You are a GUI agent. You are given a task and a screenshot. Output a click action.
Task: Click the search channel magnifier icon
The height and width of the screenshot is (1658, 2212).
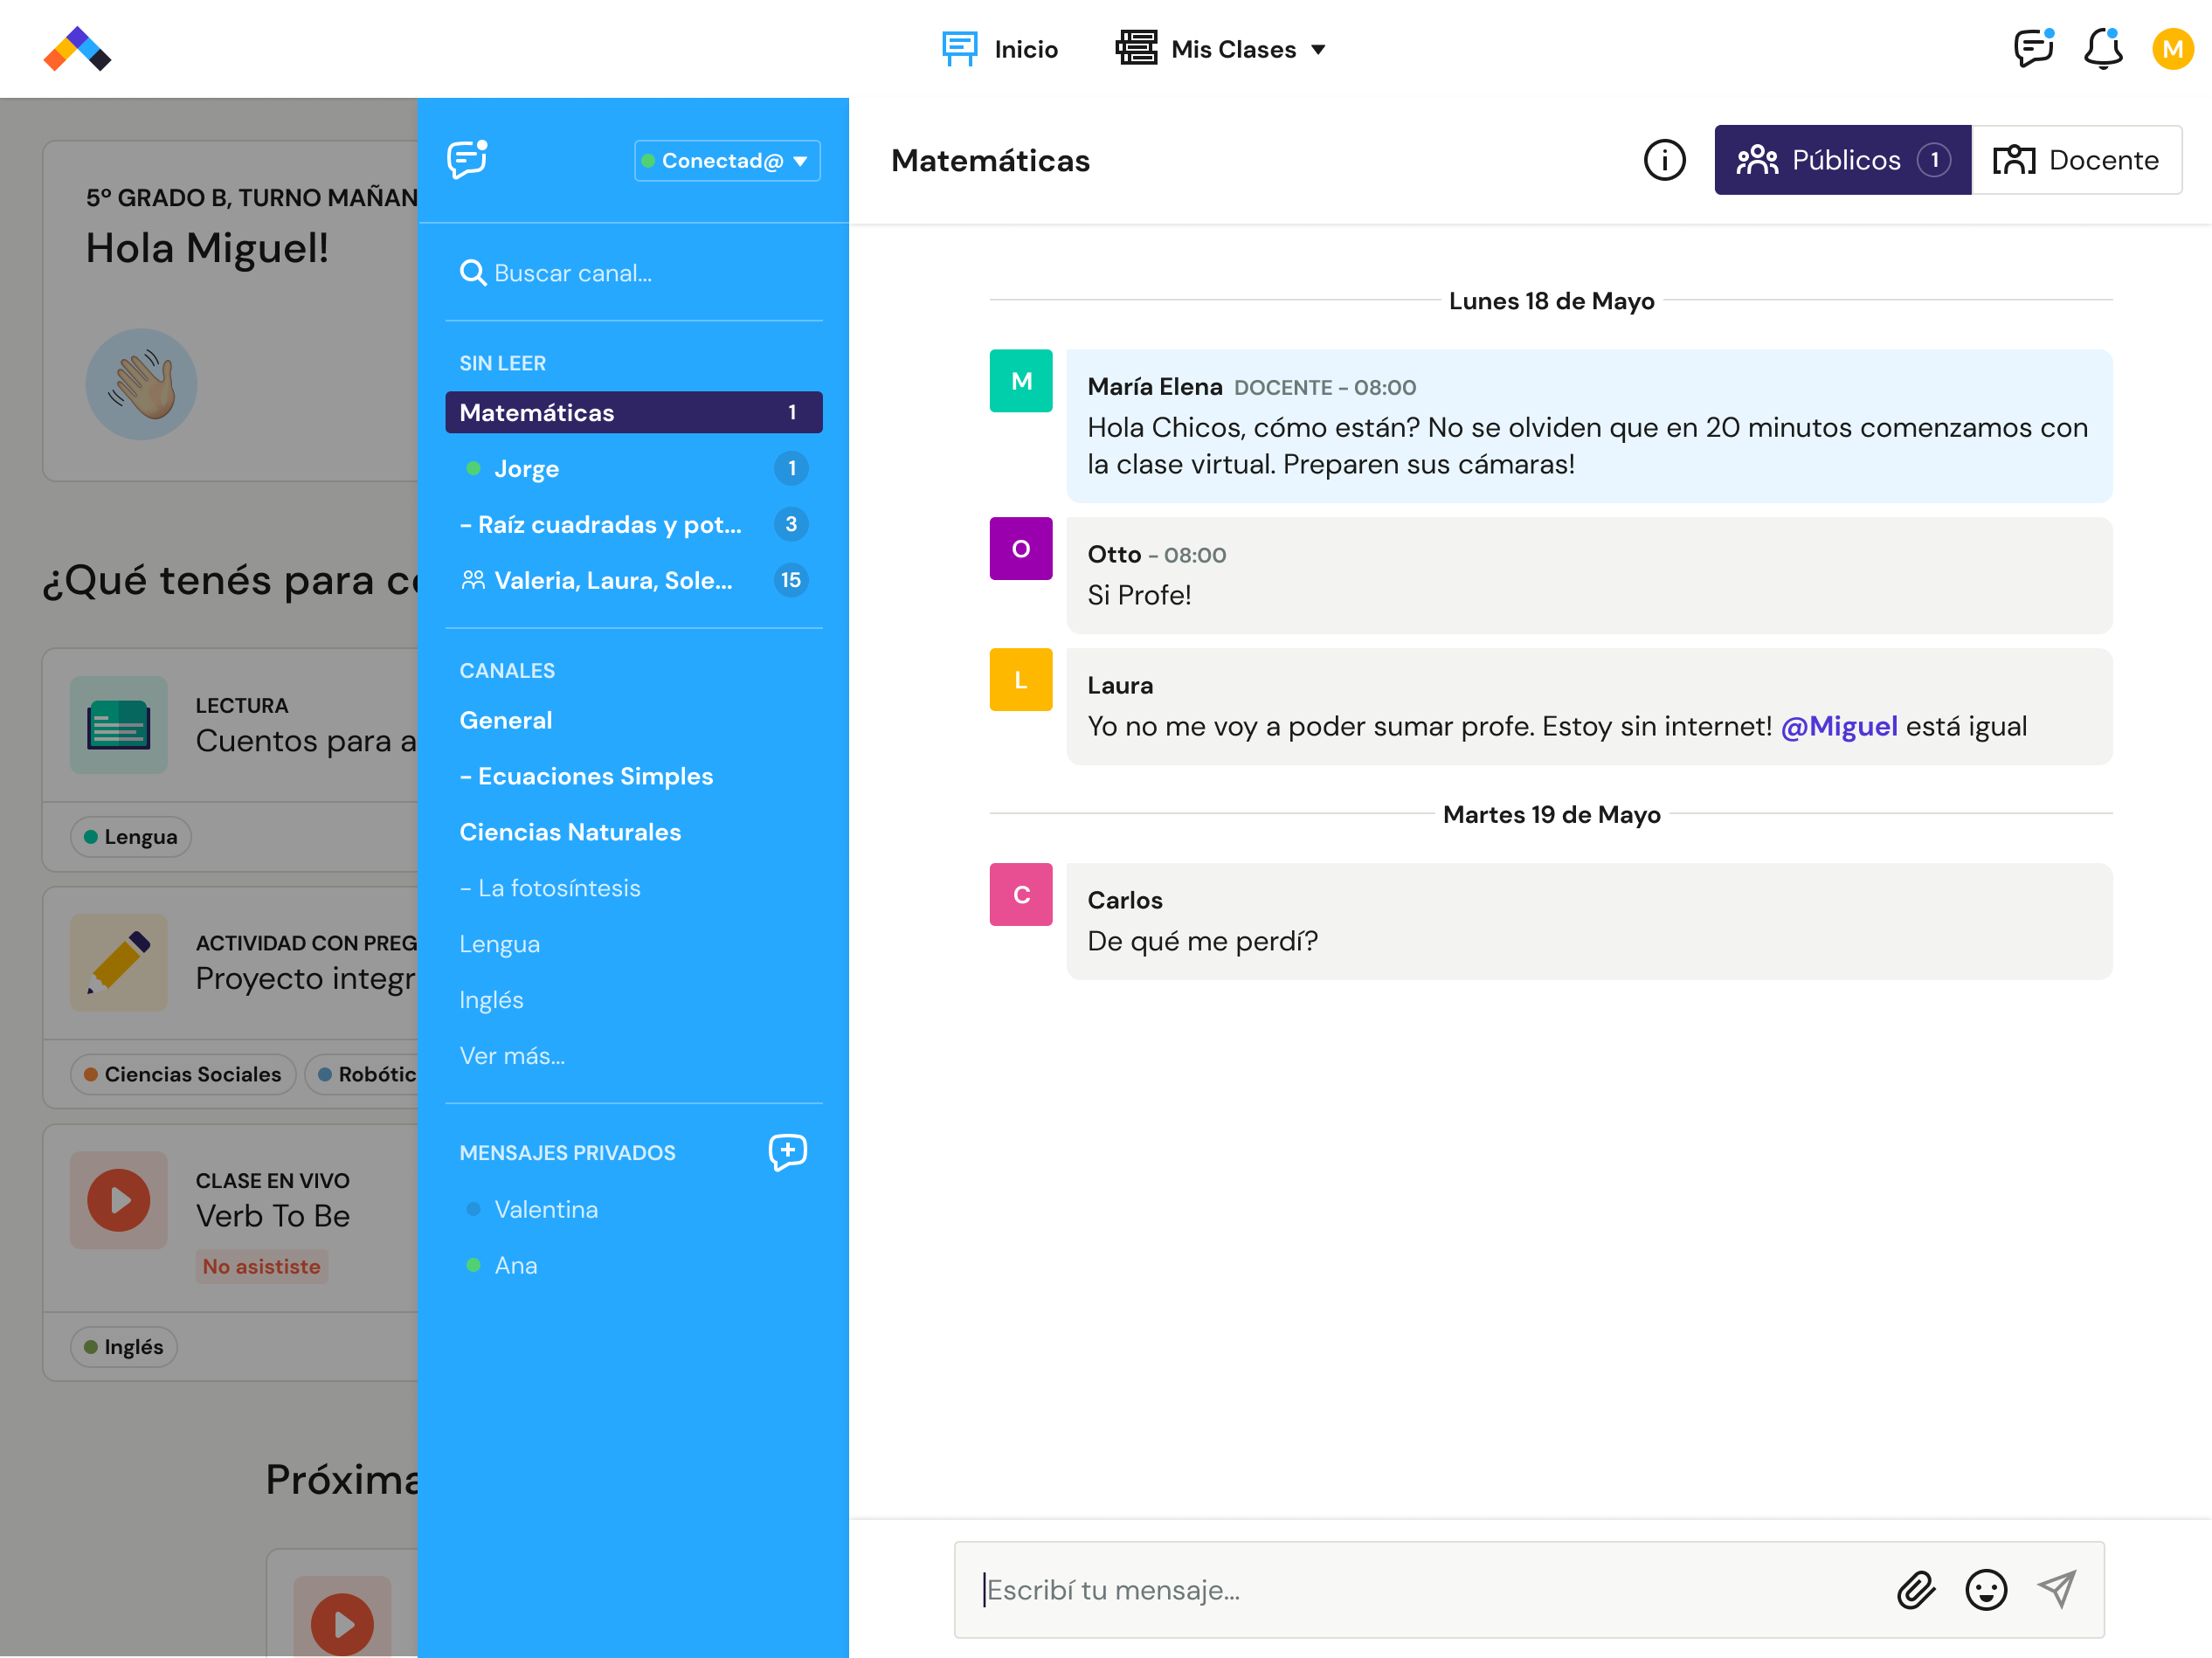pos(472,273)
